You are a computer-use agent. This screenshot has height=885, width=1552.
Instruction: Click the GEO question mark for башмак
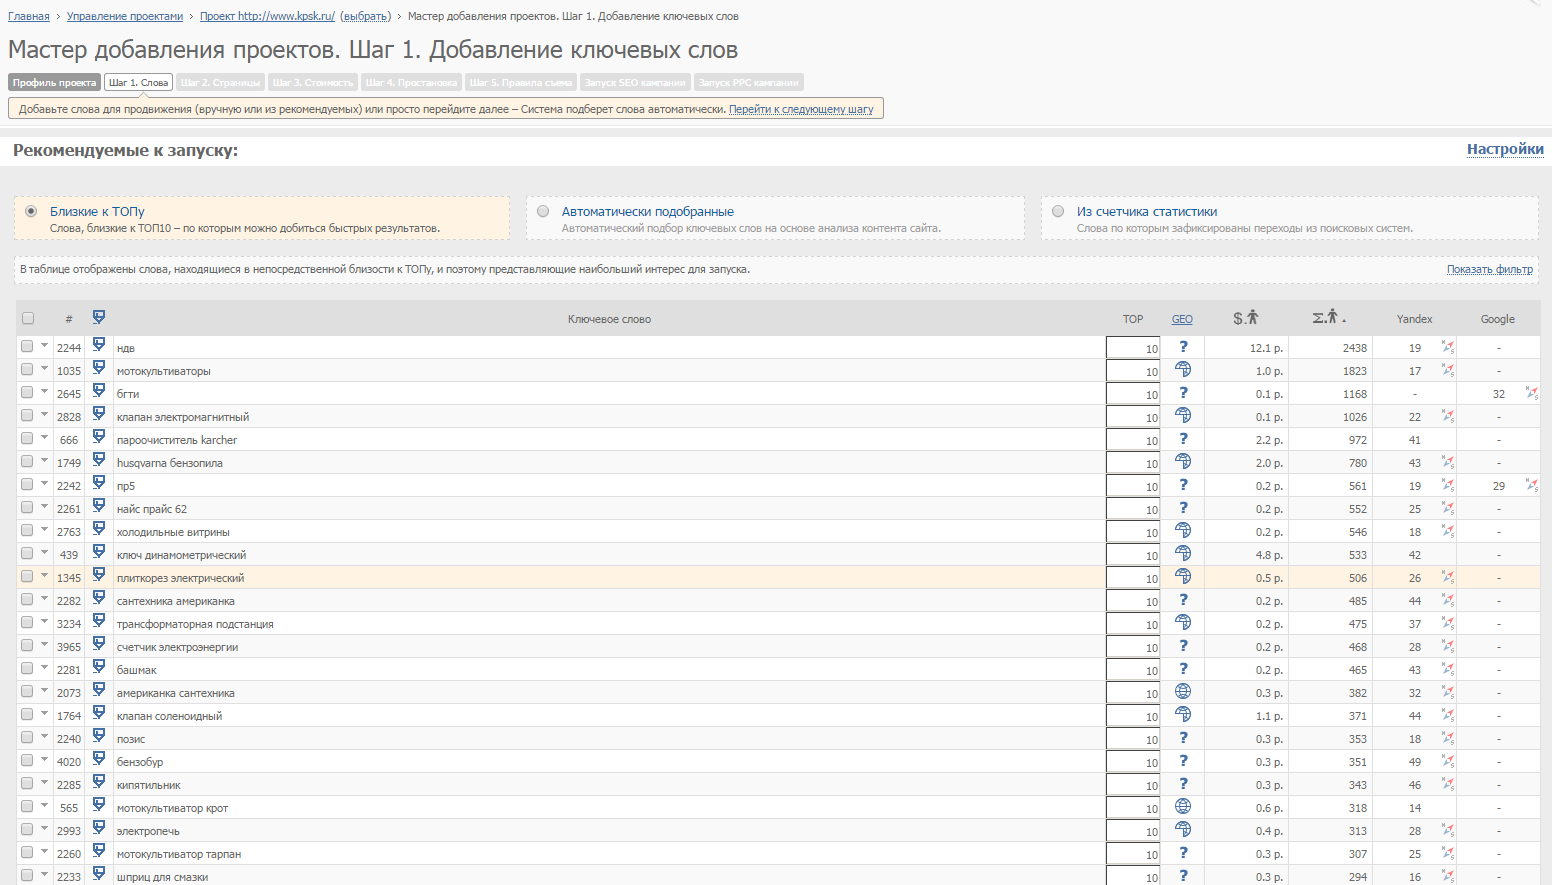coord(1183,669)
